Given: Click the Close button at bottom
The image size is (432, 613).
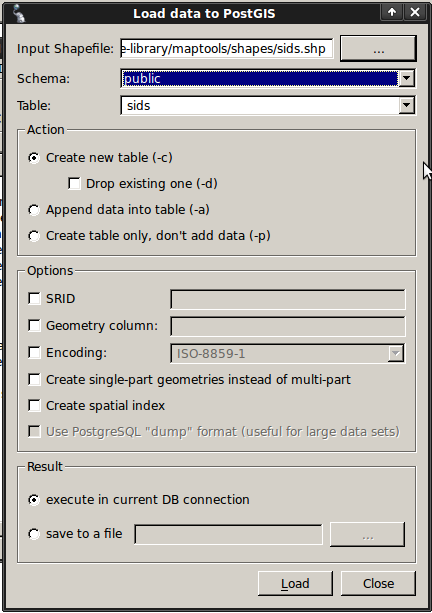Looking at the screenshot, I should (x=378, y=583).
